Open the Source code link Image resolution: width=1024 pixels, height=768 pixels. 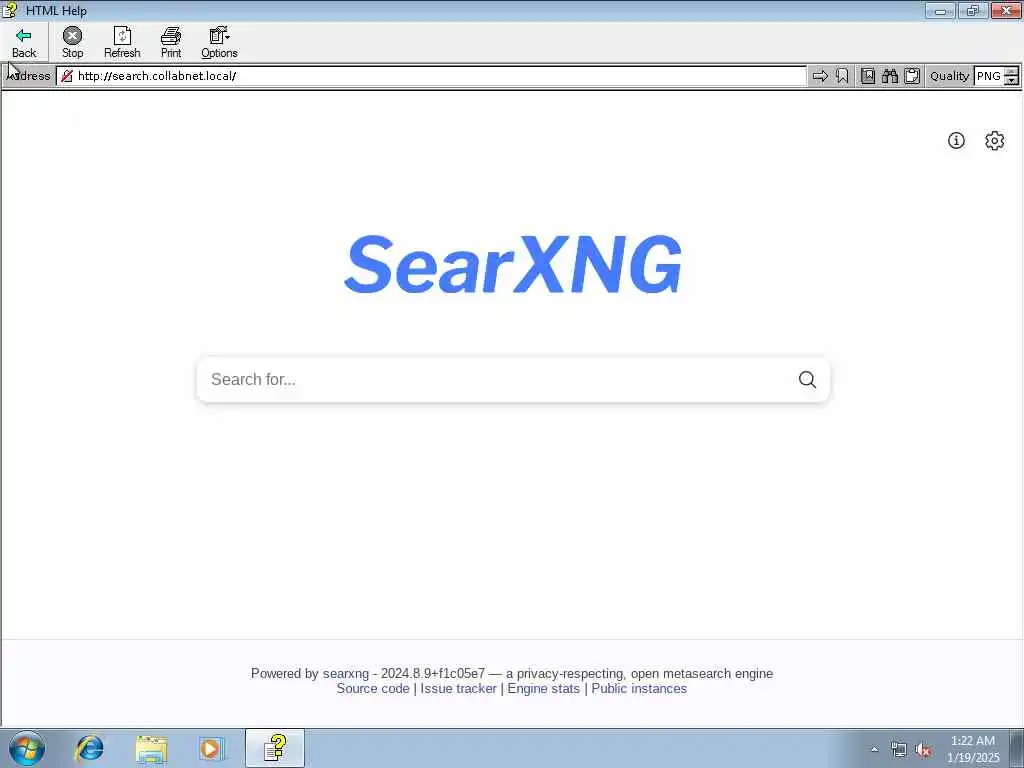(x=373, y=688)
